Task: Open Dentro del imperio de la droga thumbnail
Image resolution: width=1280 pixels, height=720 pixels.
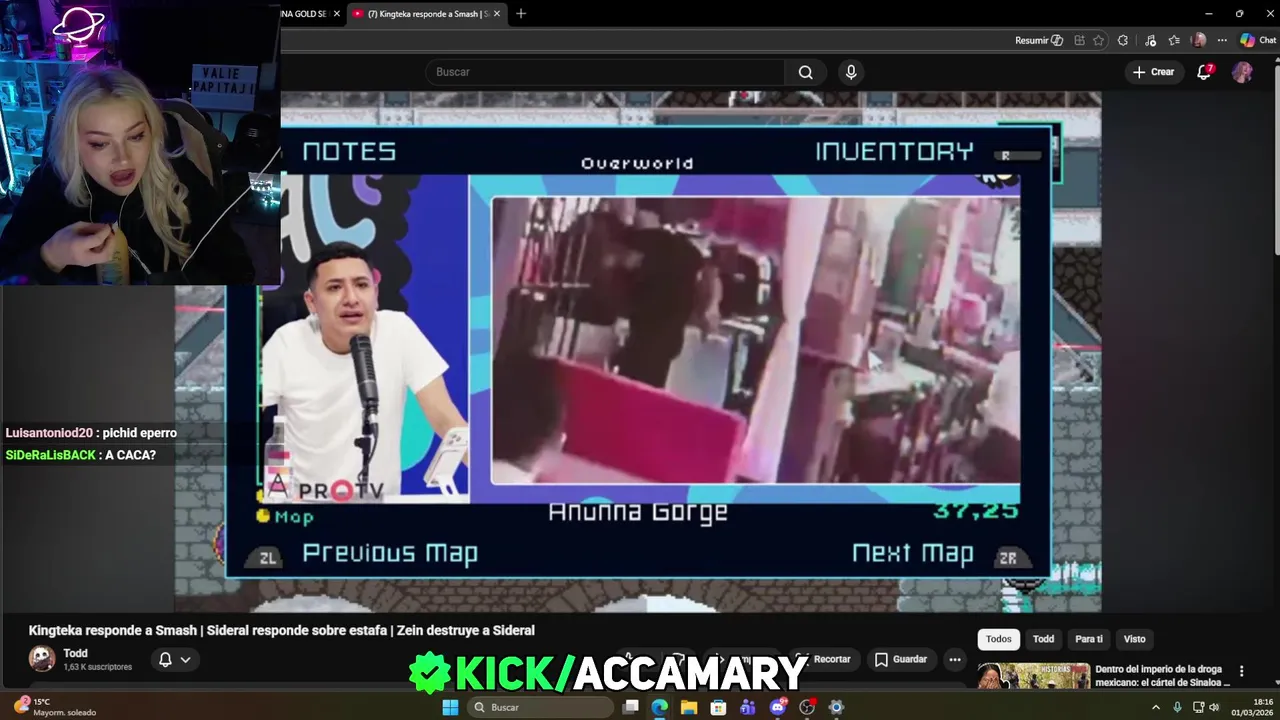Action: (x=1033, y=676)
